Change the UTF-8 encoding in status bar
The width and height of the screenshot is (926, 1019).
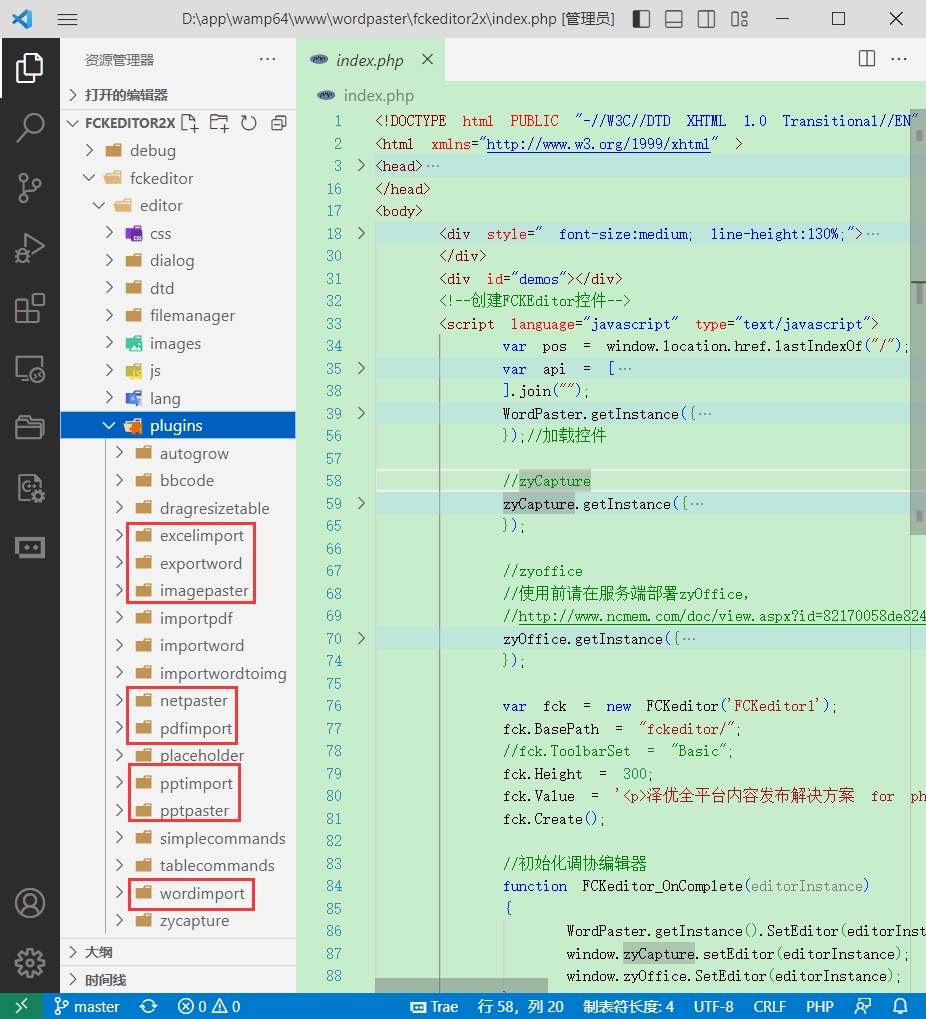[x=713, y=1006]
